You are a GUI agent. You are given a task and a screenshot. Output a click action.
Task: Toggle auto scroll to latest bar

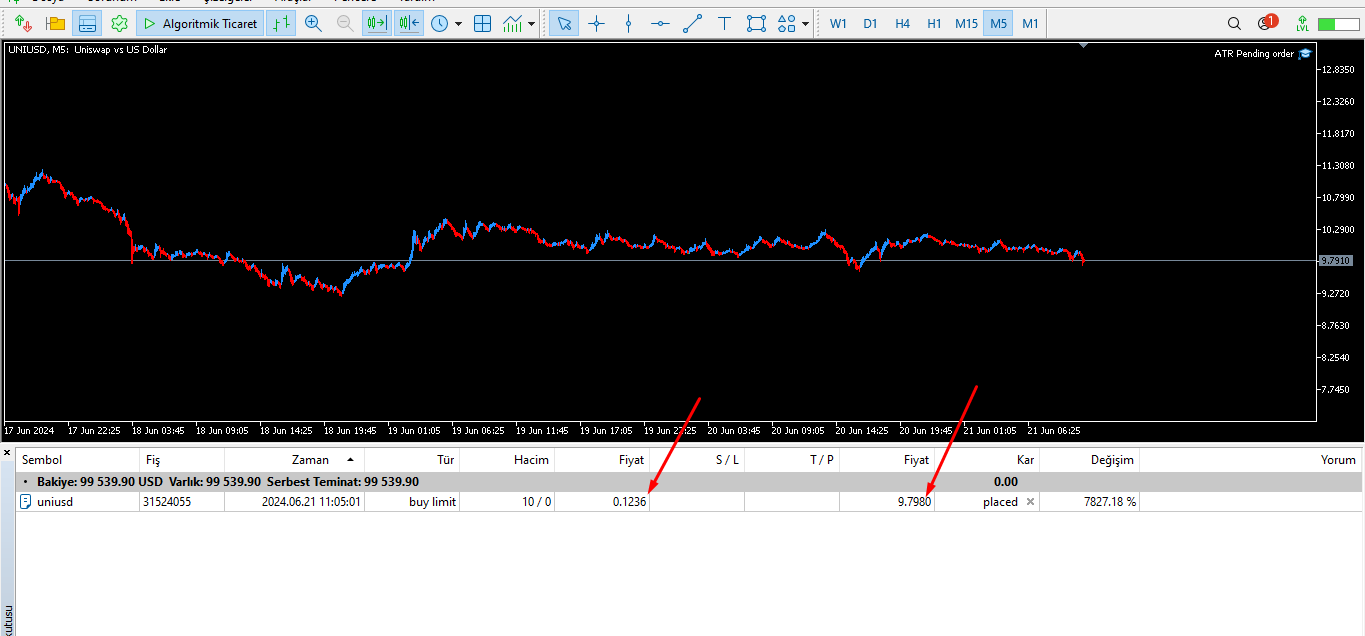(408, 23)
